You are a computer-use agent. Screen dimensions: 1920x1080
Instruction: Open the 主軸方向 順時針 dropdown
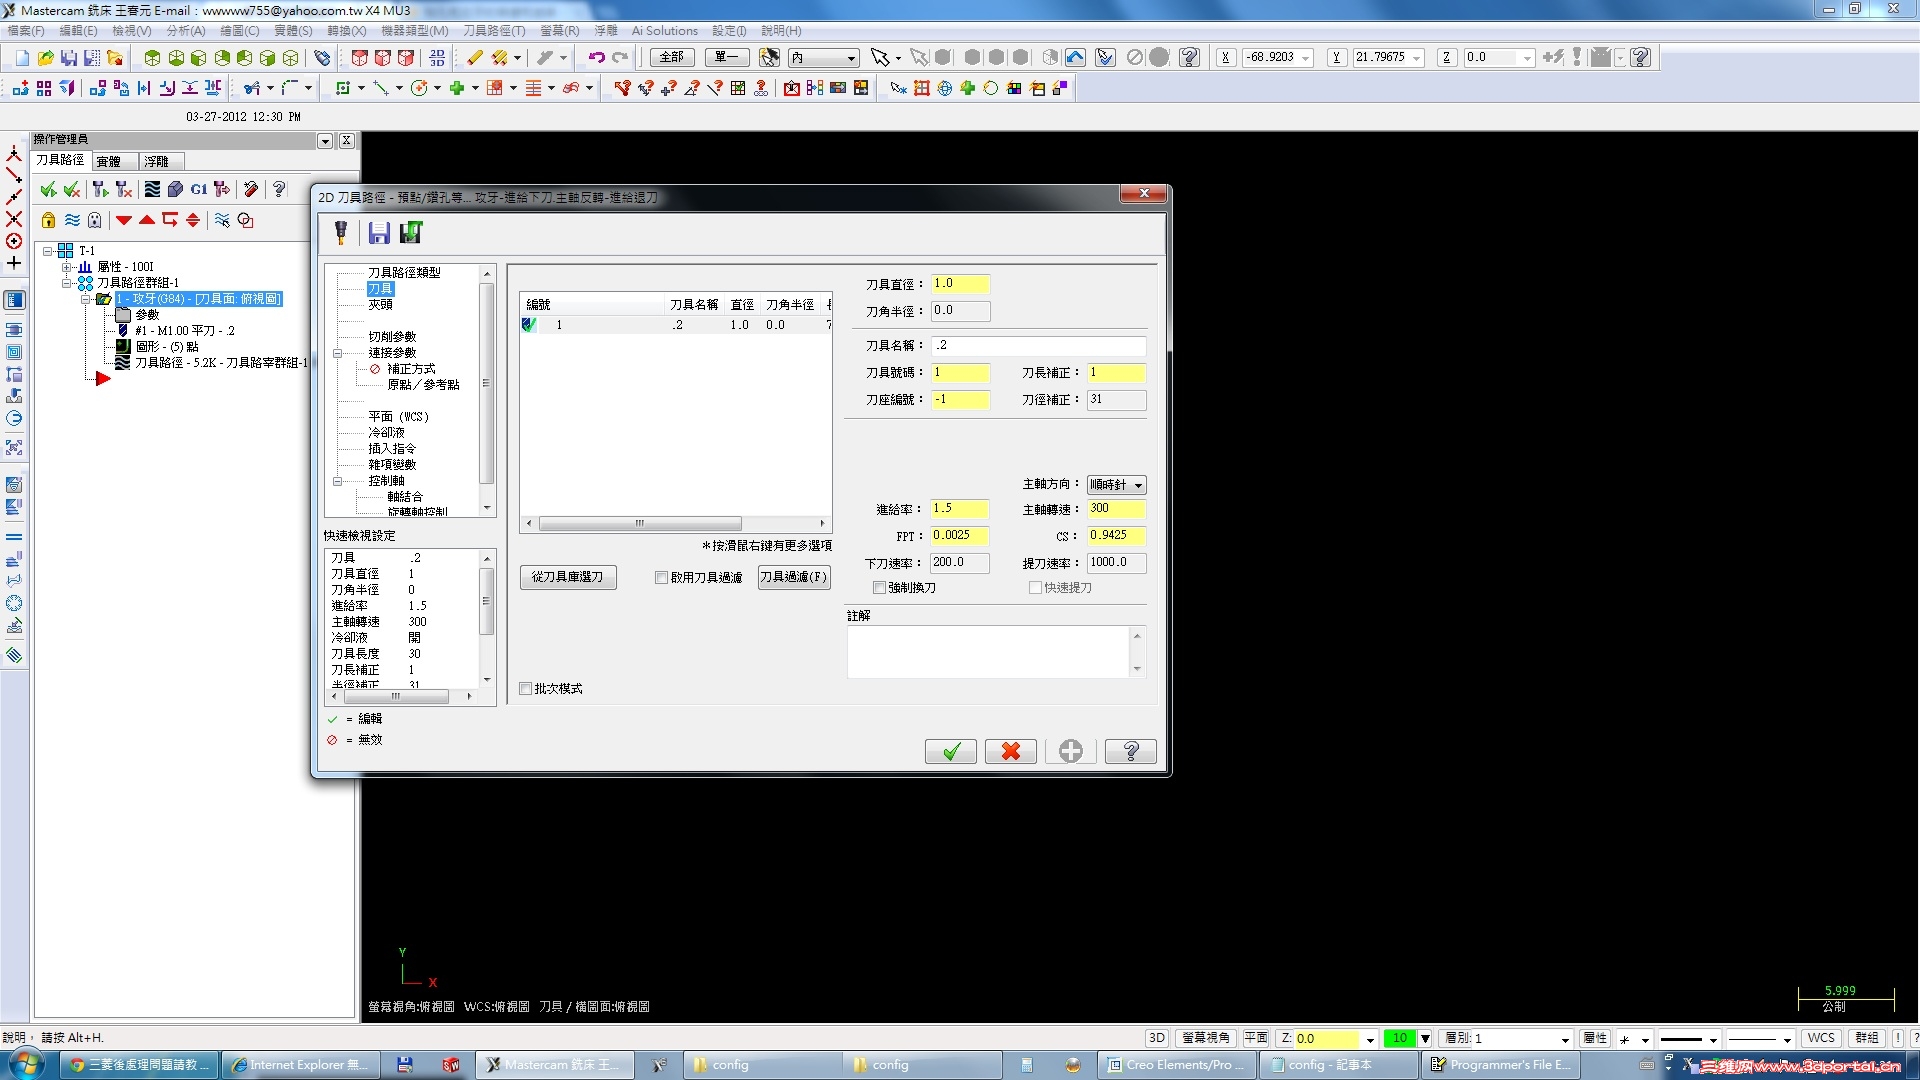1116,485
